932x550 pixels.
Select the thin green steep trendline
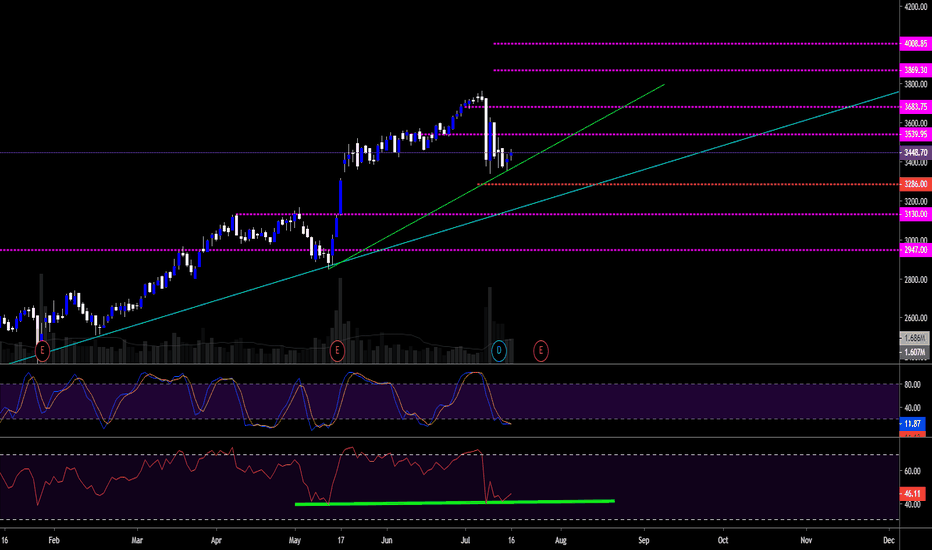[x=496, y=177]
